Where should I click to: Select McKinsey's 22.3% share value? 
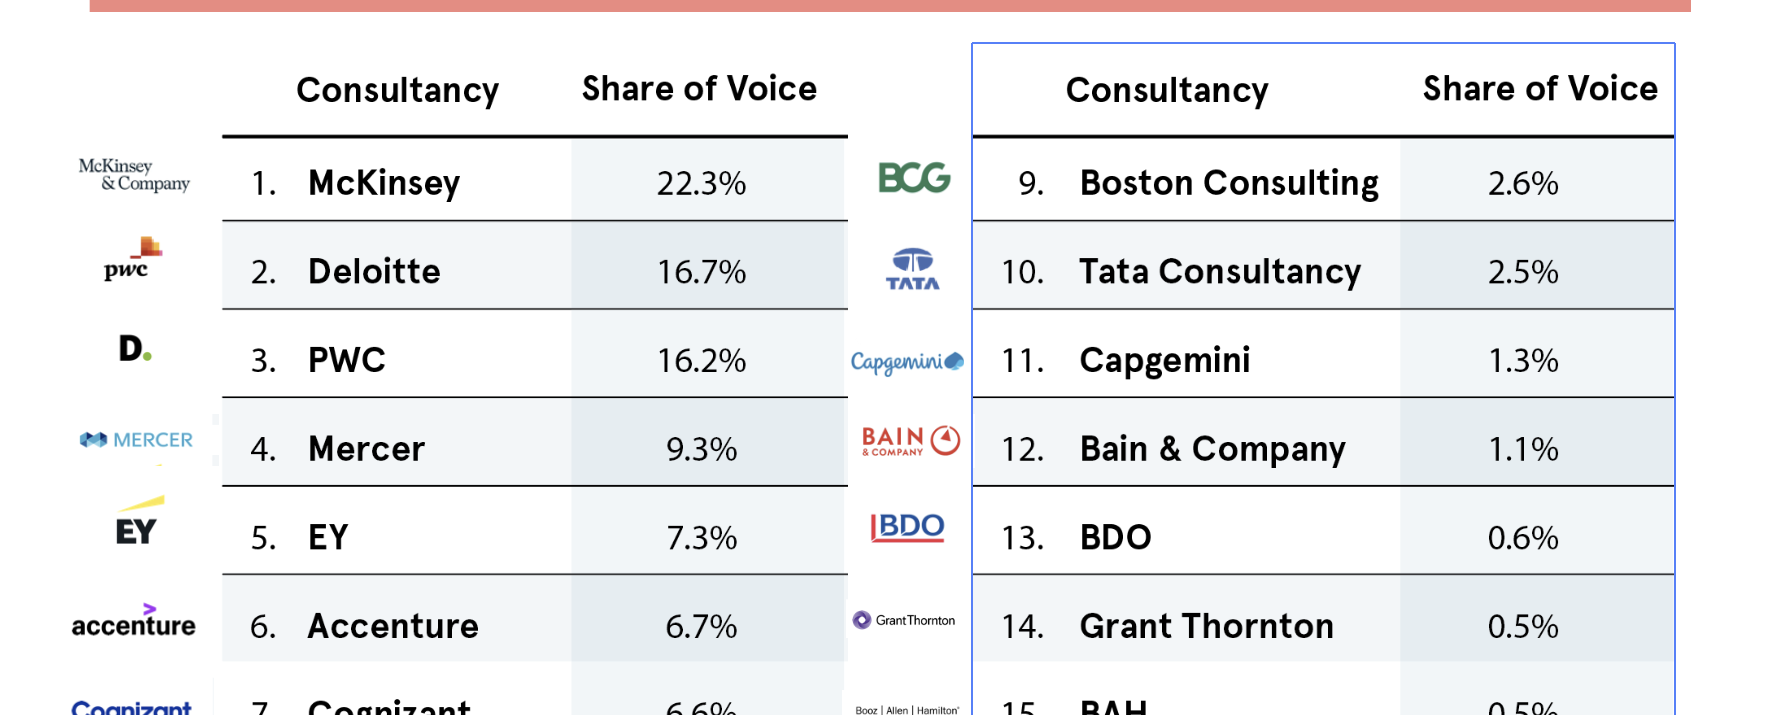(701, 183)
